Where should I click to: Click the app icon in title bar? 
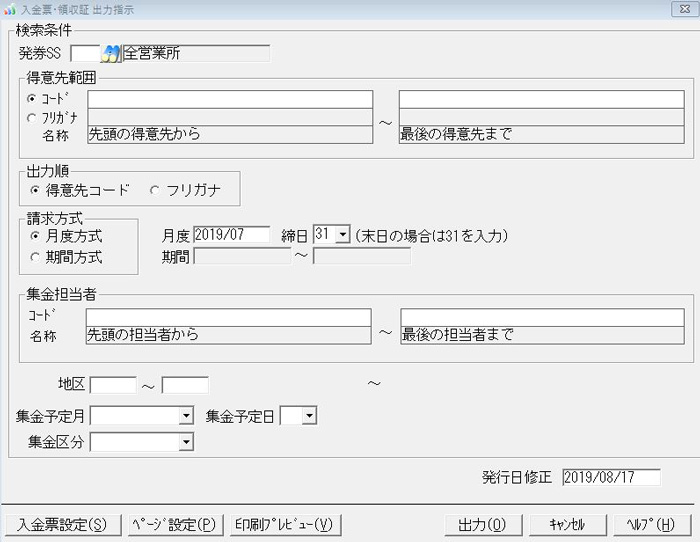[x=9, y=9]
